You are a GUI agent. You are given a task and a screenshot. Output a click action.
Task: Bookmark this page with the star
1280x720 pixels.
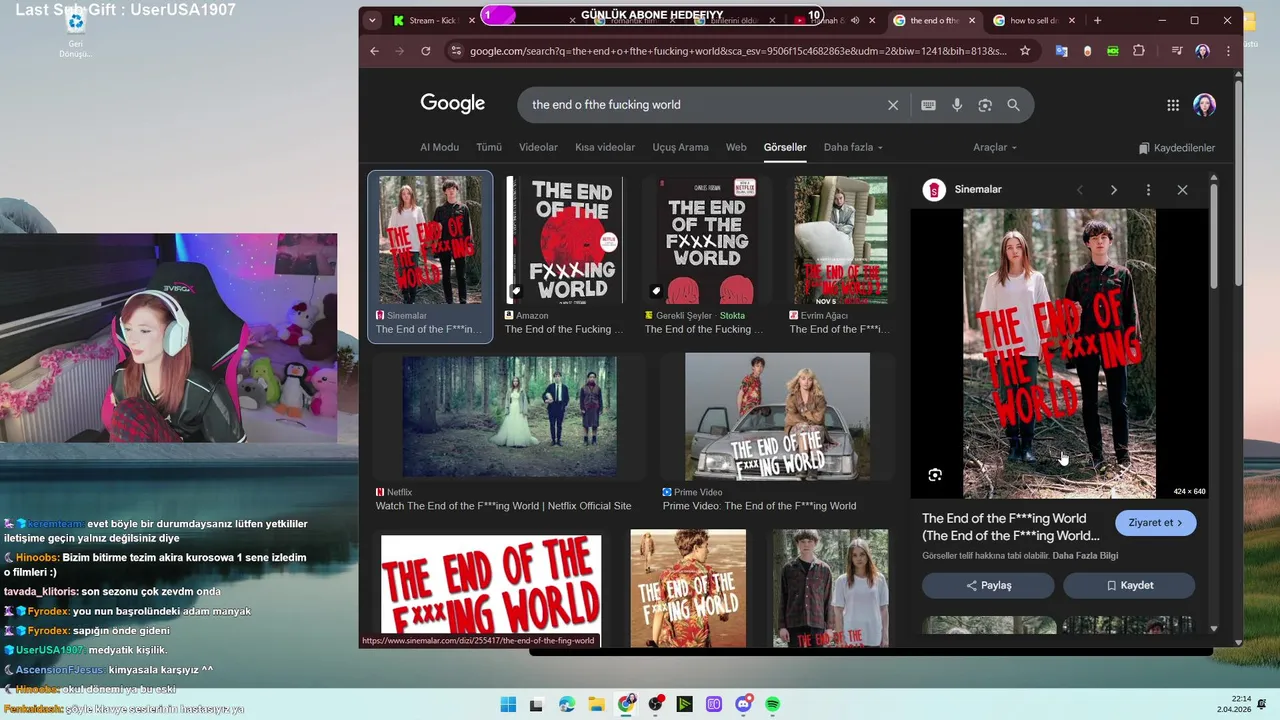(x=1024, y=51)
